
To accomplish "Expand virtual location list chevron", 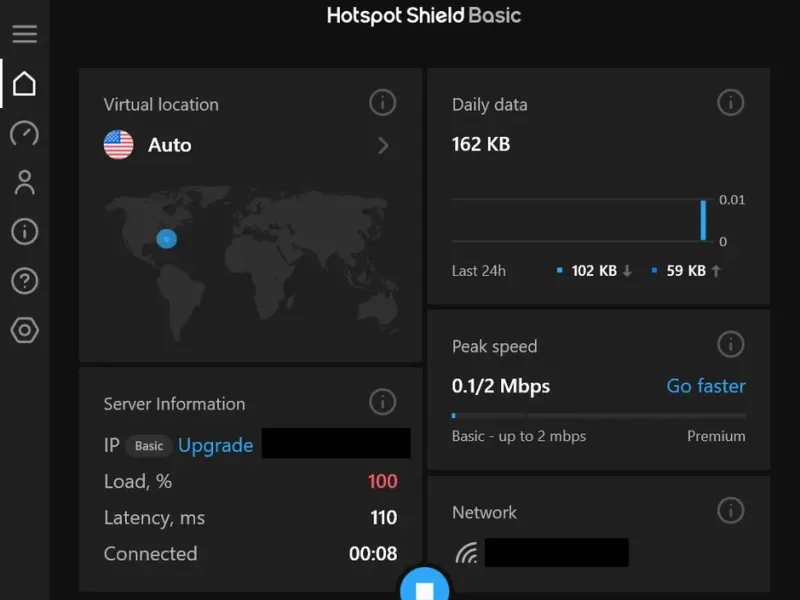I will click(383, 145).
